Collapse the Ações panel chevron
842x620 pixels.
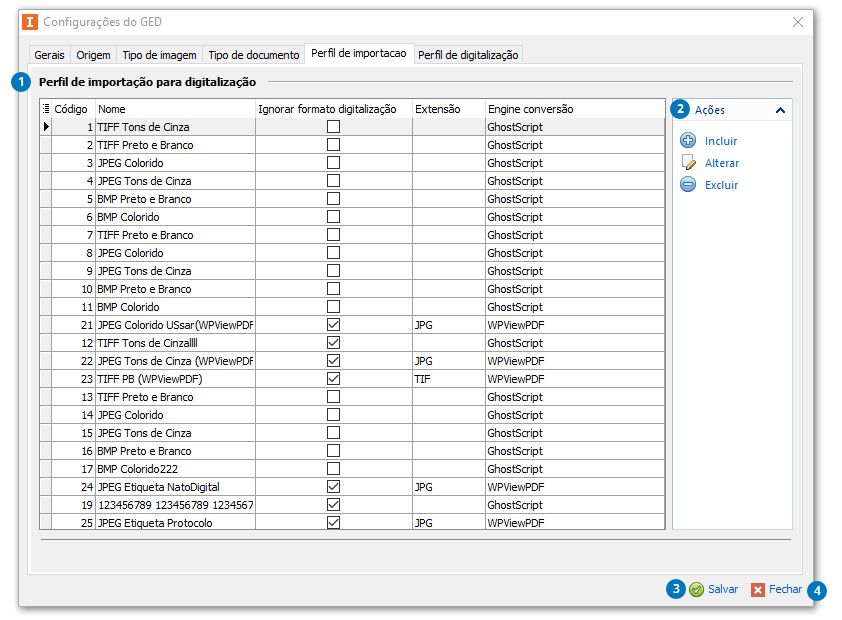click(780, 111)
